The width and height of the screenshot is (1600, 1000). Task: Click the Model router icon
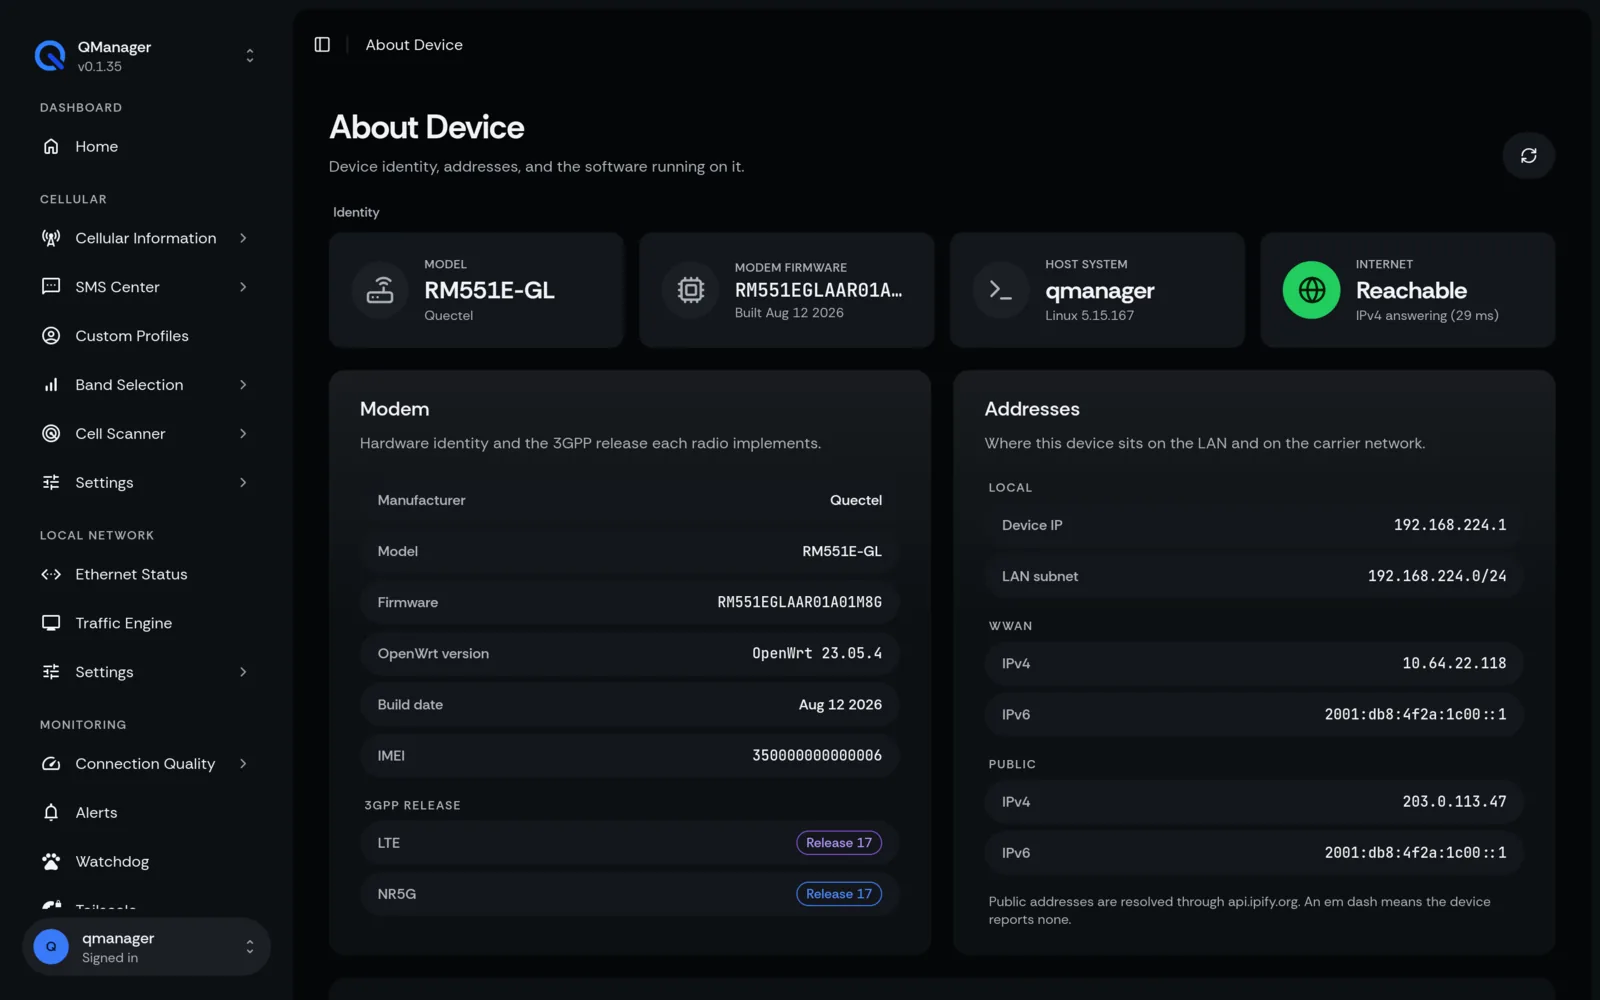coord(380,290)
